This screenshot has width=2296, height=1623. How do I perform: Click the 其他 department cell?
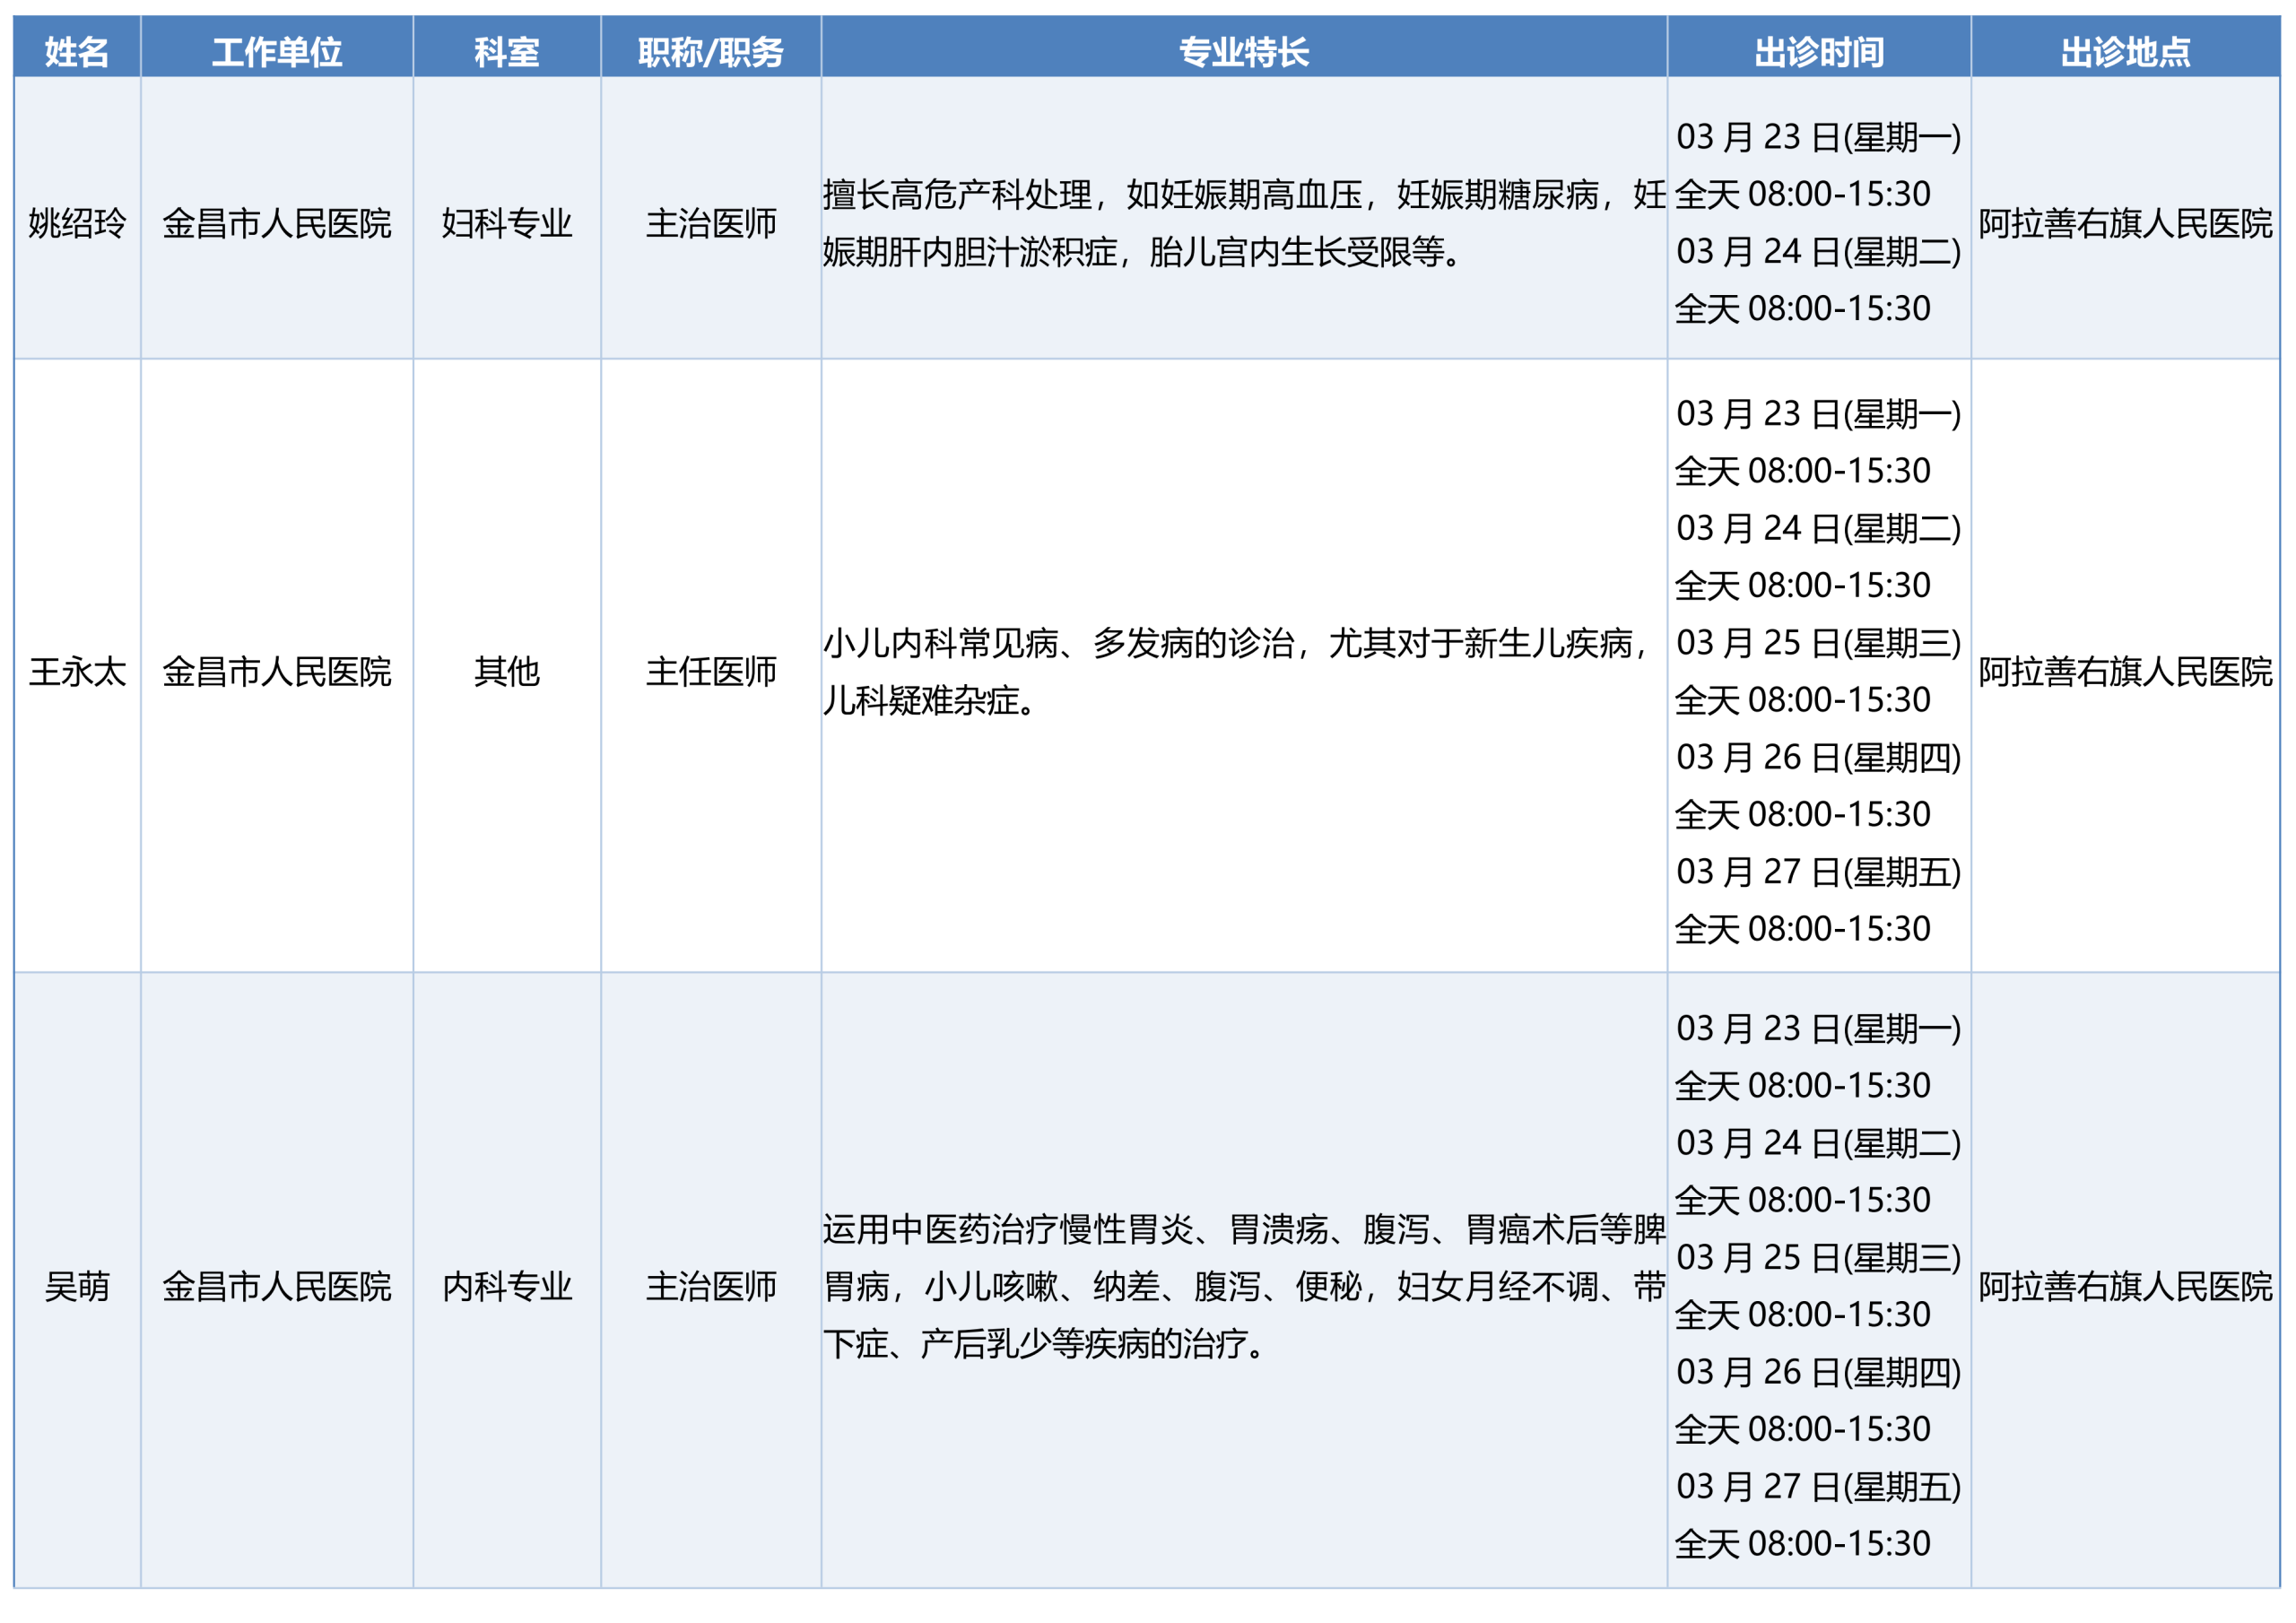tap(507, 671)
